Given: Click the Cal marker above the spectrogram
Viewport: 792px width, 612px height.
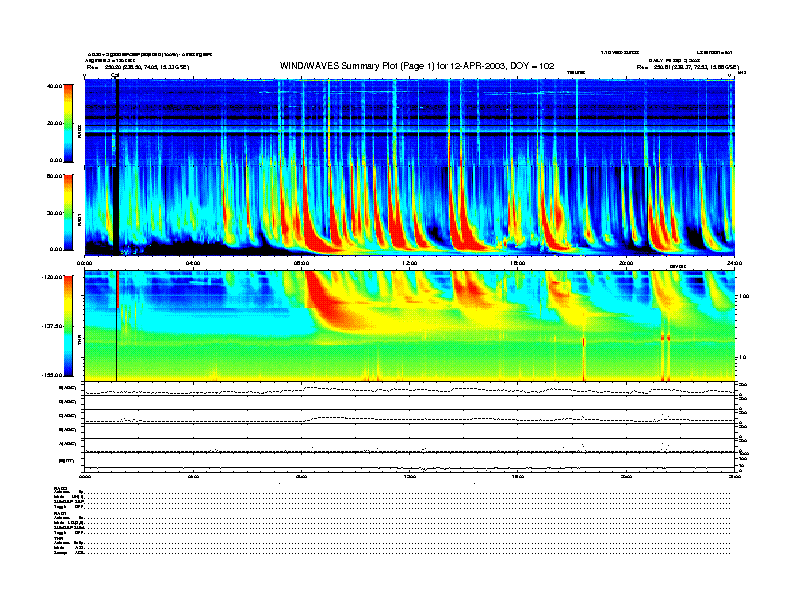Looking at the screenshot, I should [x=115, y=75].
